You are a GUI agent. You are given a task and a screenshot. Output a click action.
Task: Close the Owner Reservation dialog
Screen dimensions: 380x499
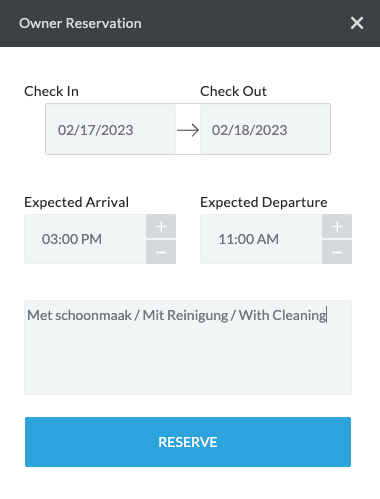click(x=357, y=23)
